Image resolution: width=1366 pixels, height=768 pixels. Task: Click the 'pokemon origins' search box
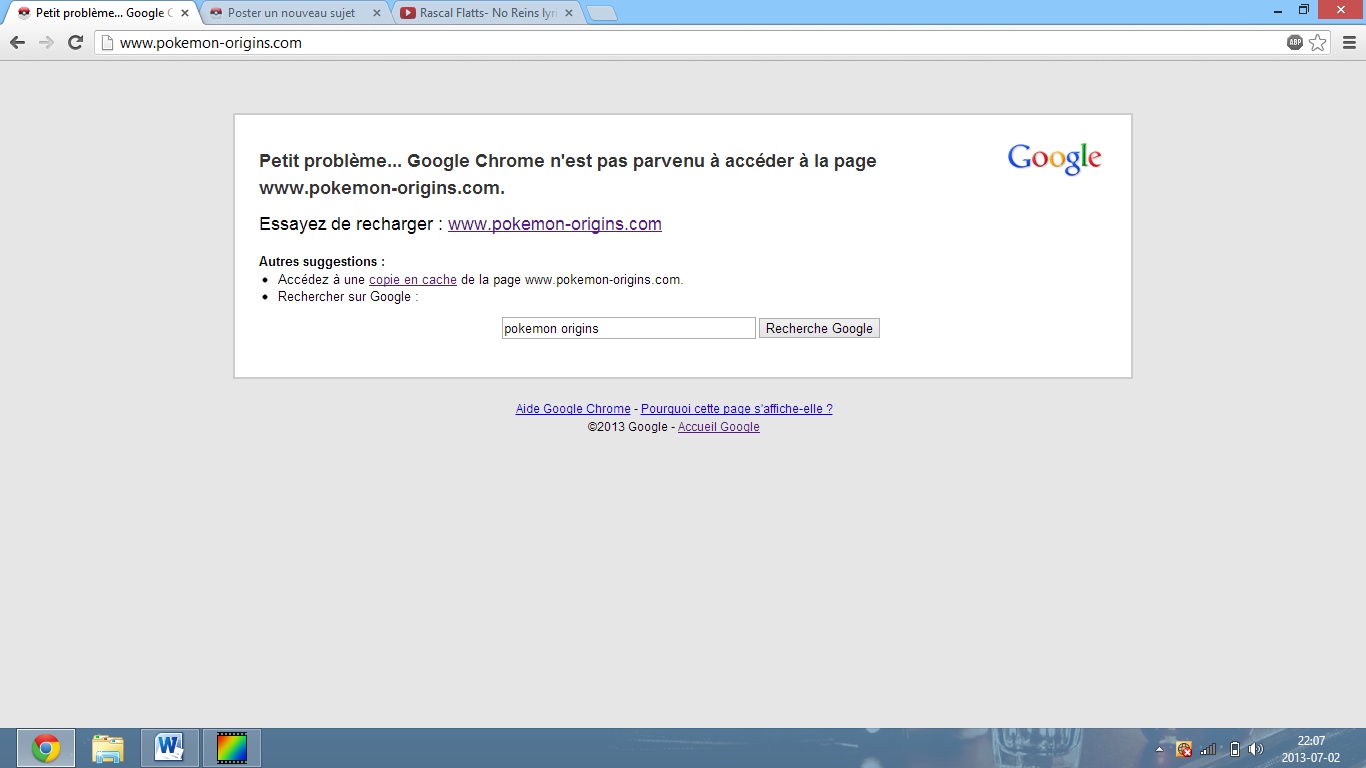[629, 328]
